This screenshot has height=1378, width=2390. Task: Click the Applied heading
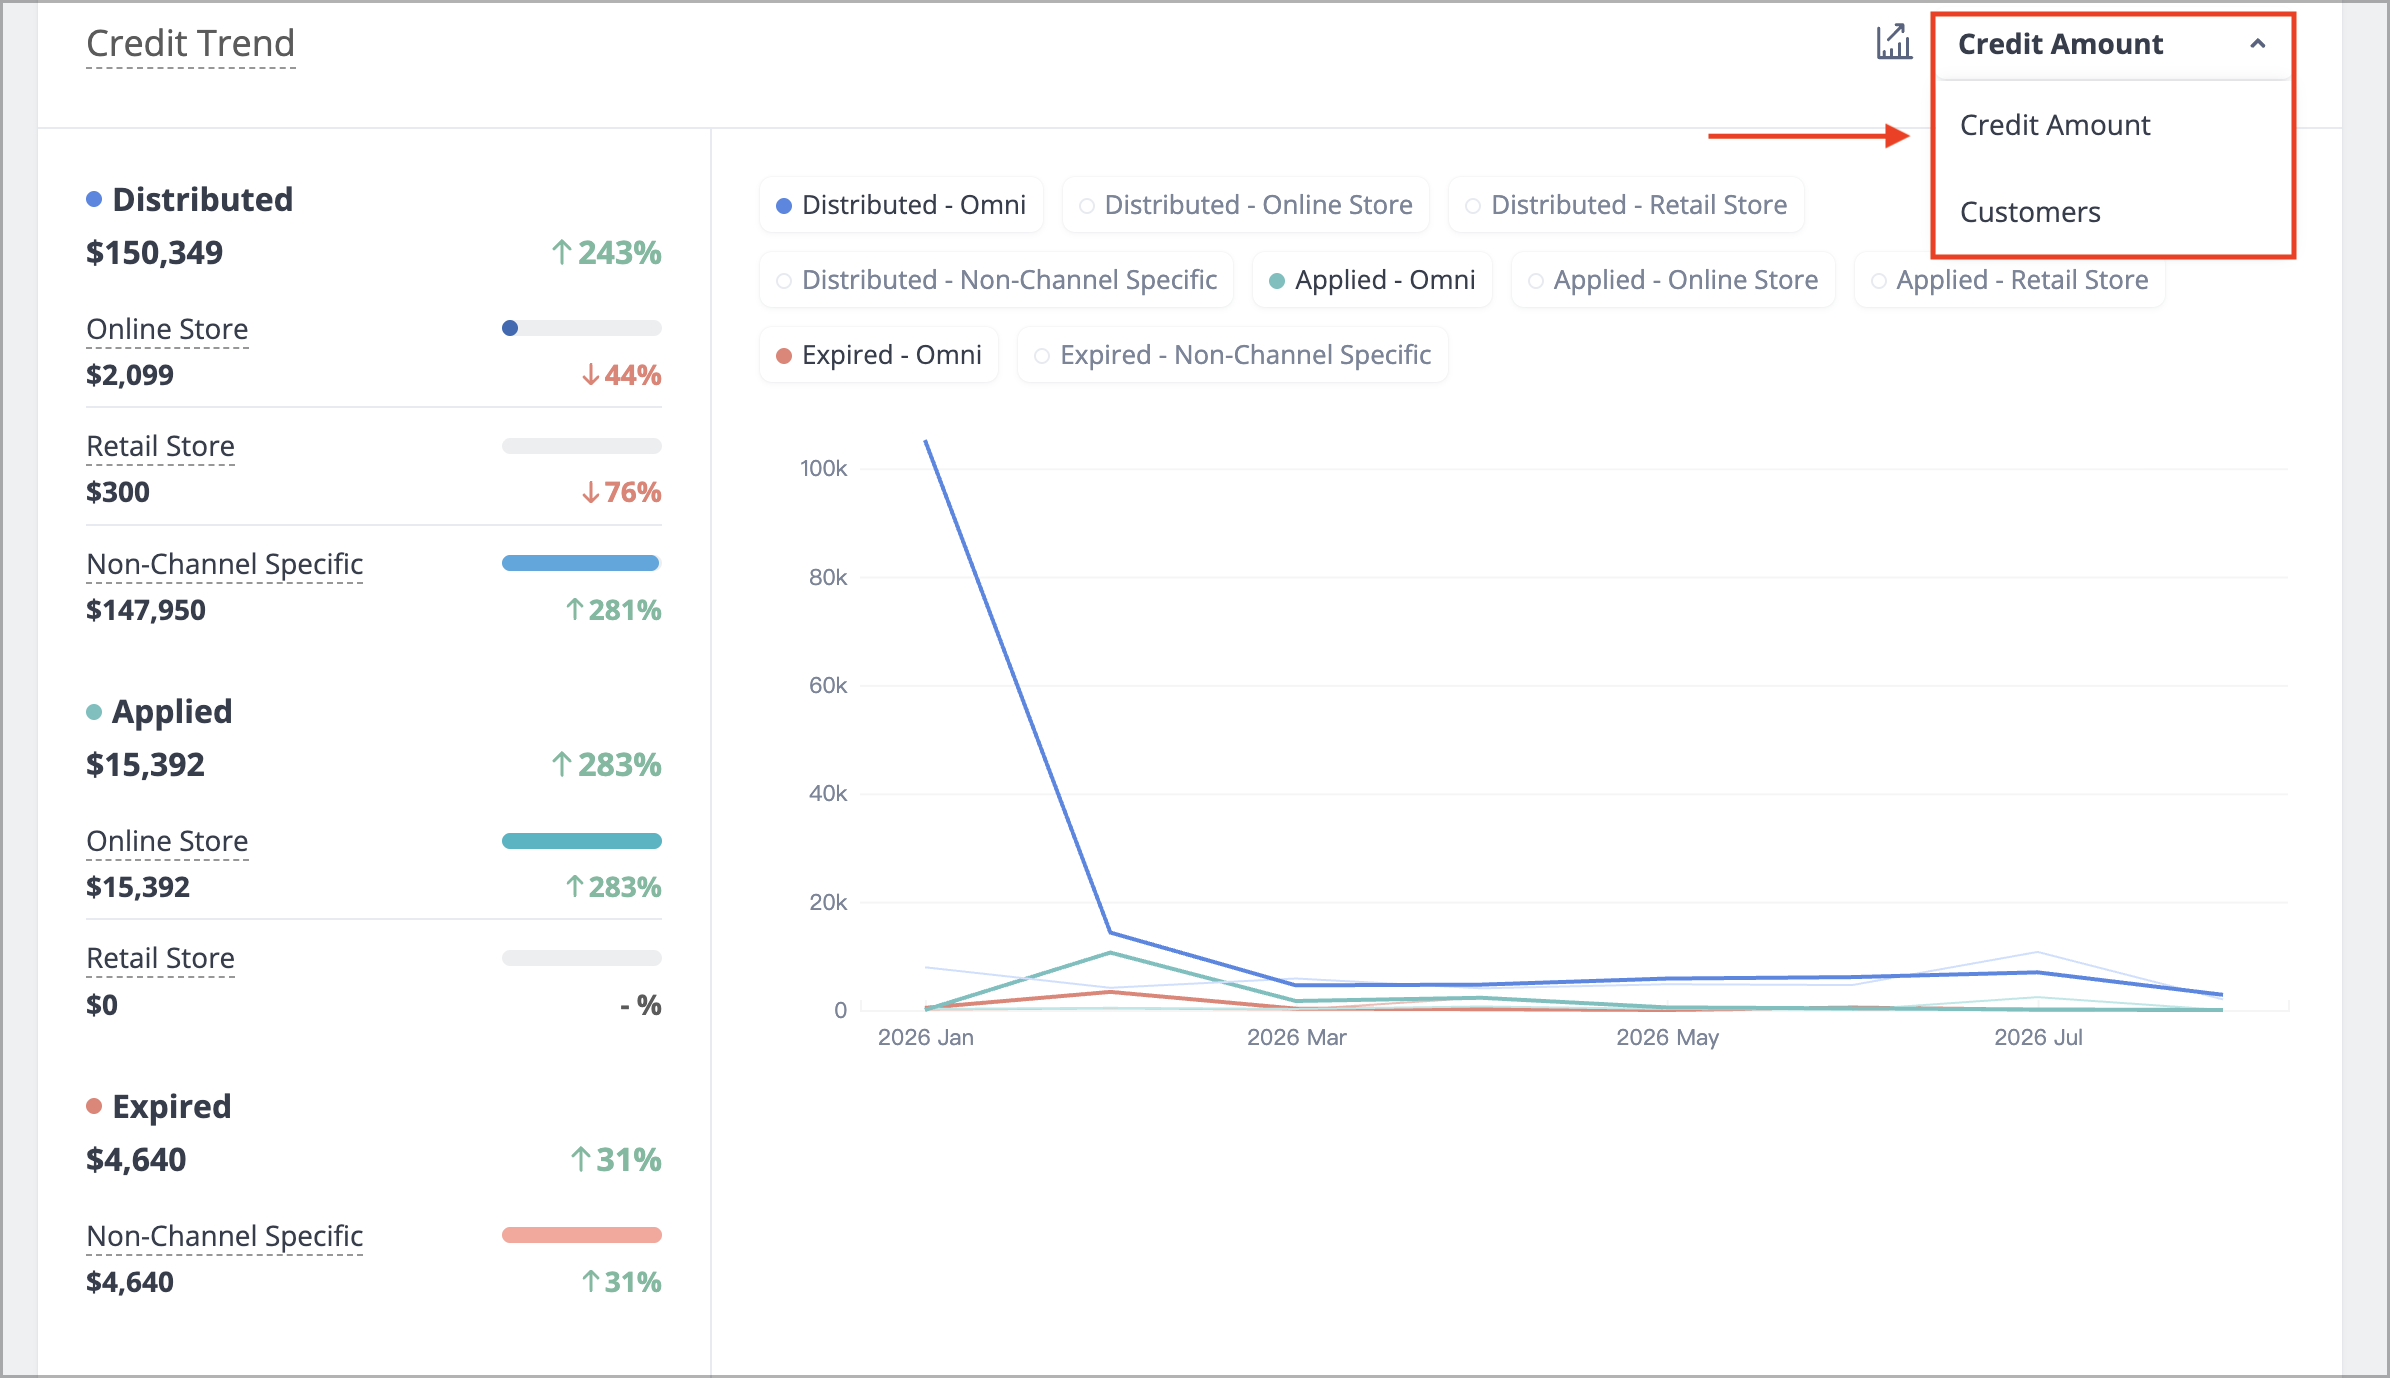172,711
